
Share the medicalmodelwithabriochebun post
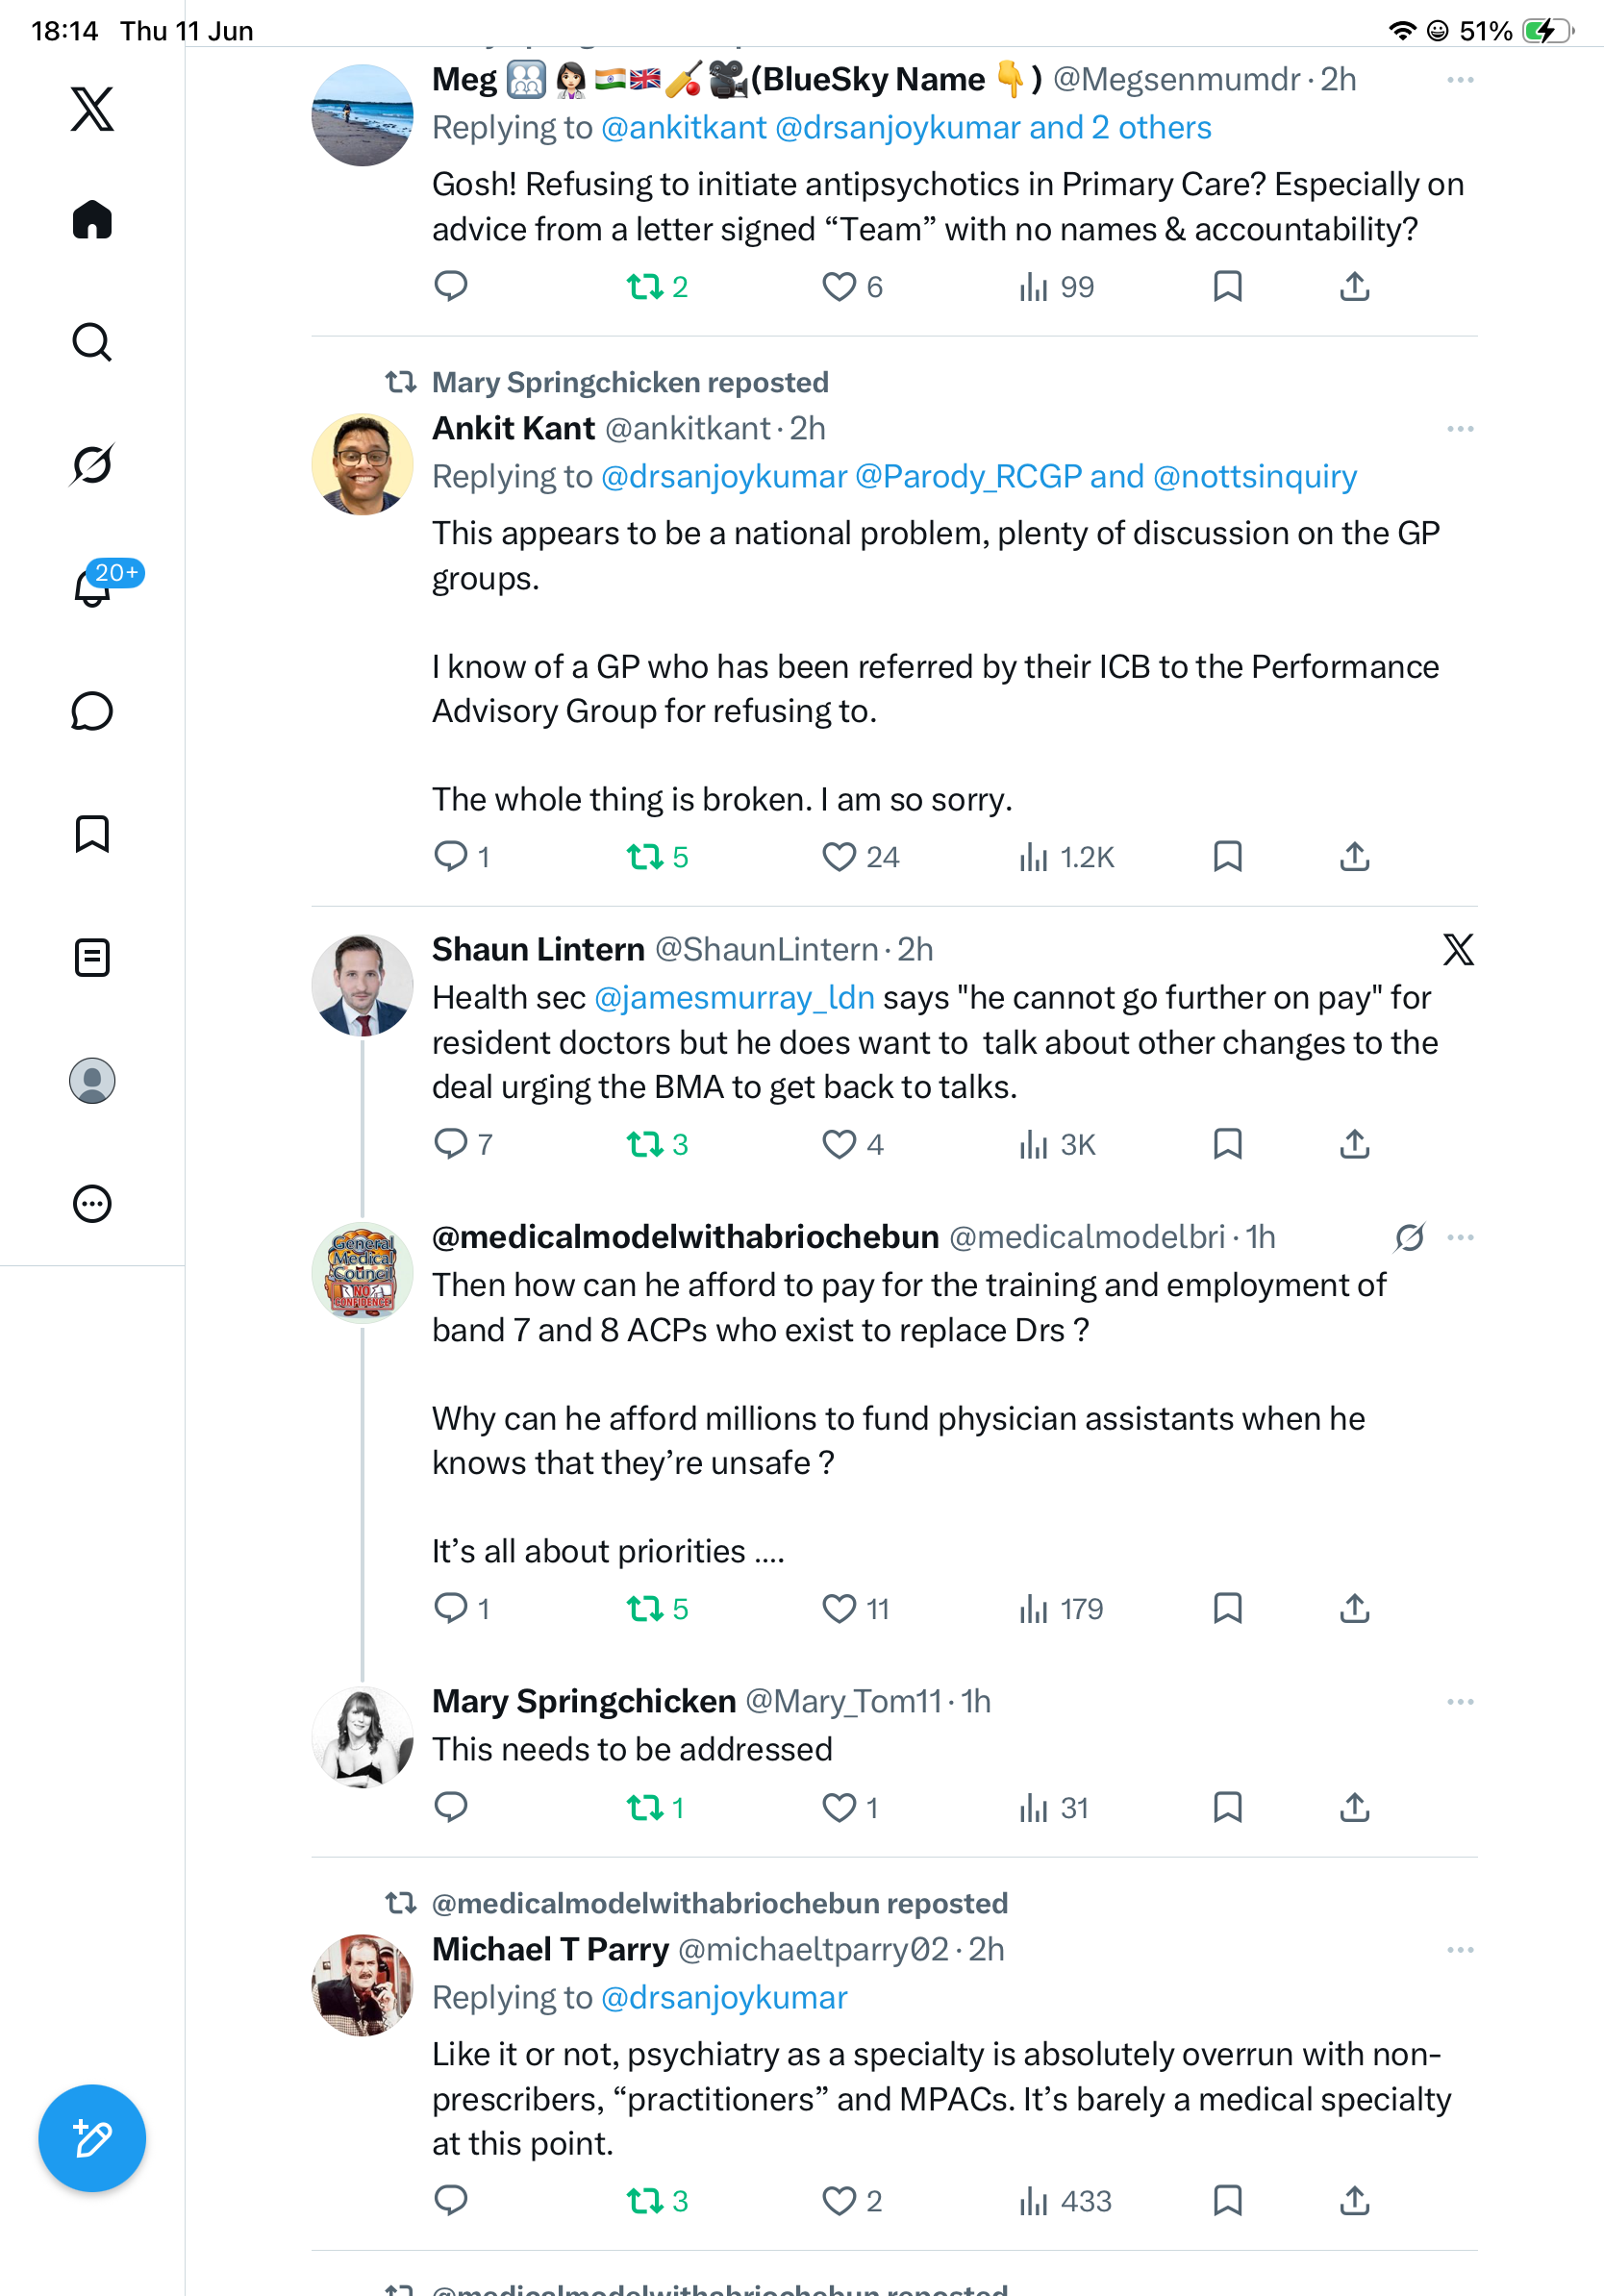tap(1354, 1608)
